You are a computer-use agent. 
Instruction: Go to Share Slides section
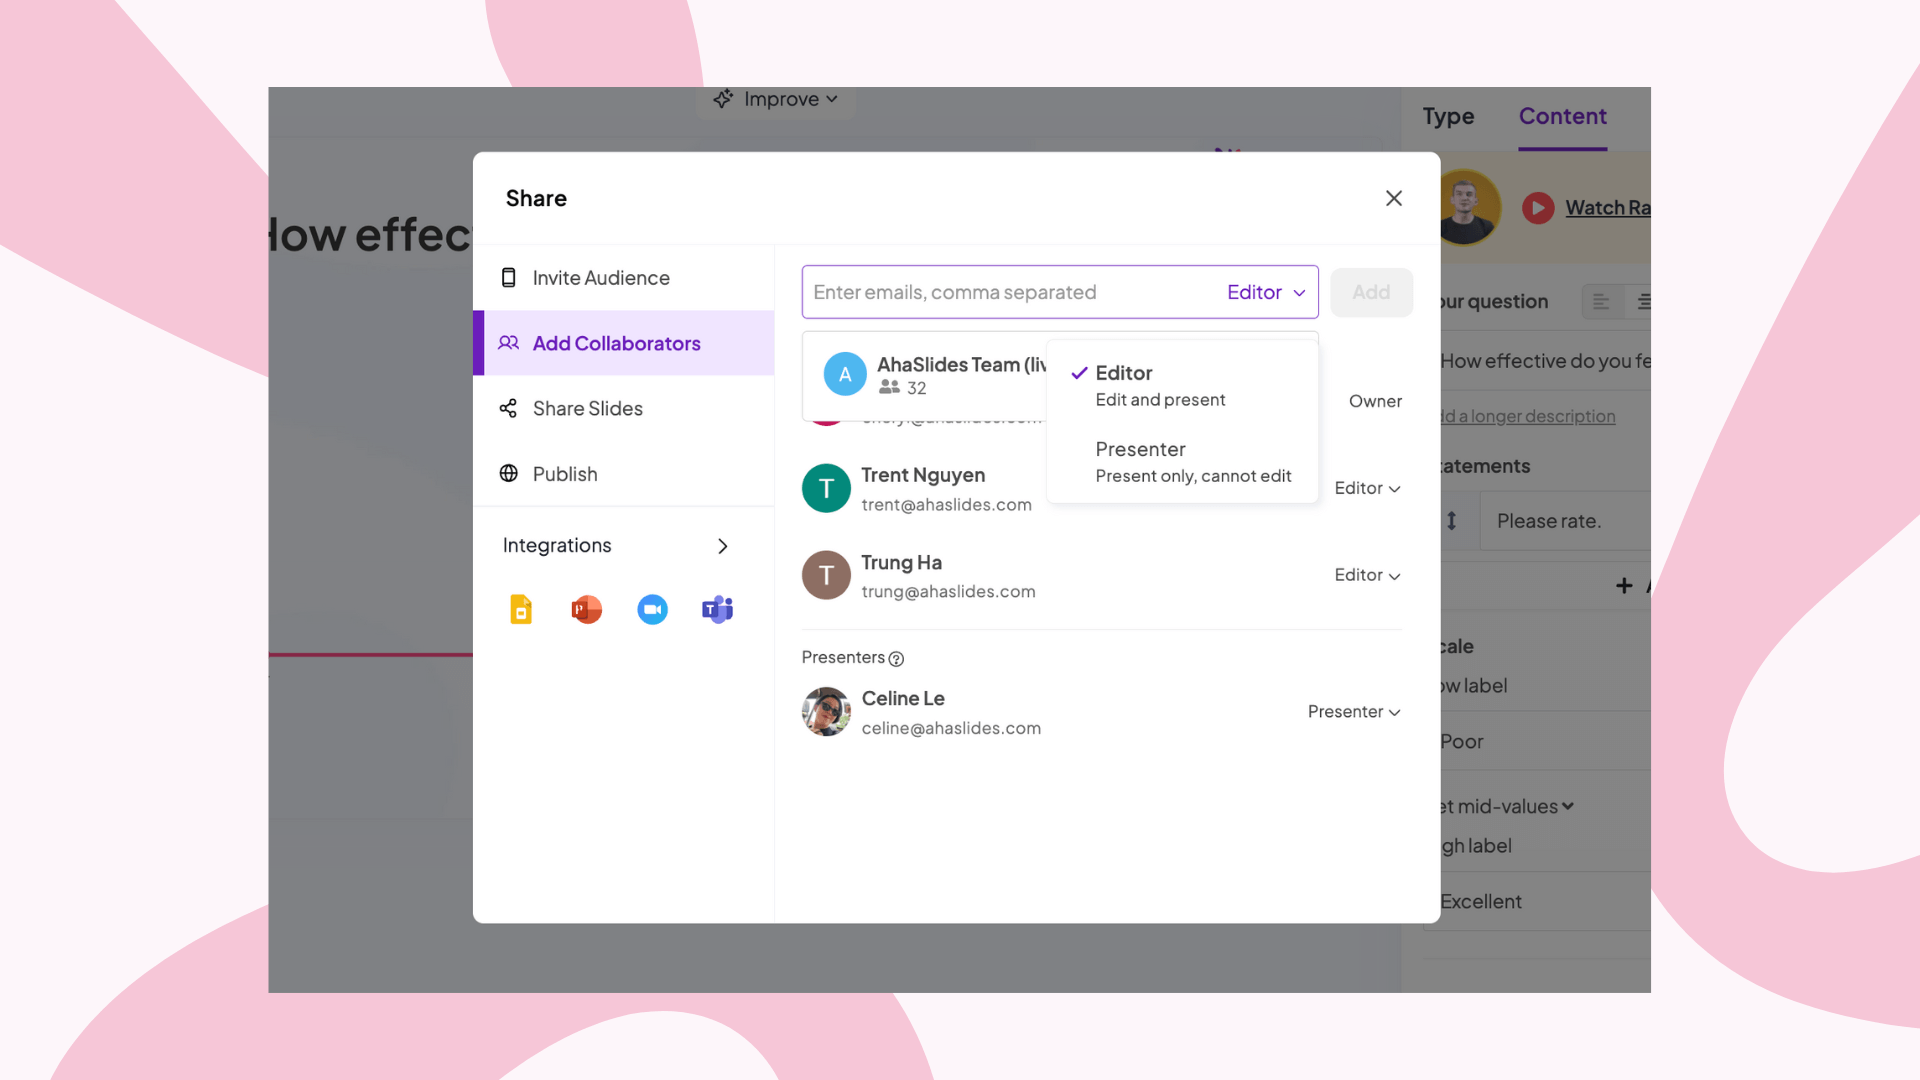click(587, 409)
